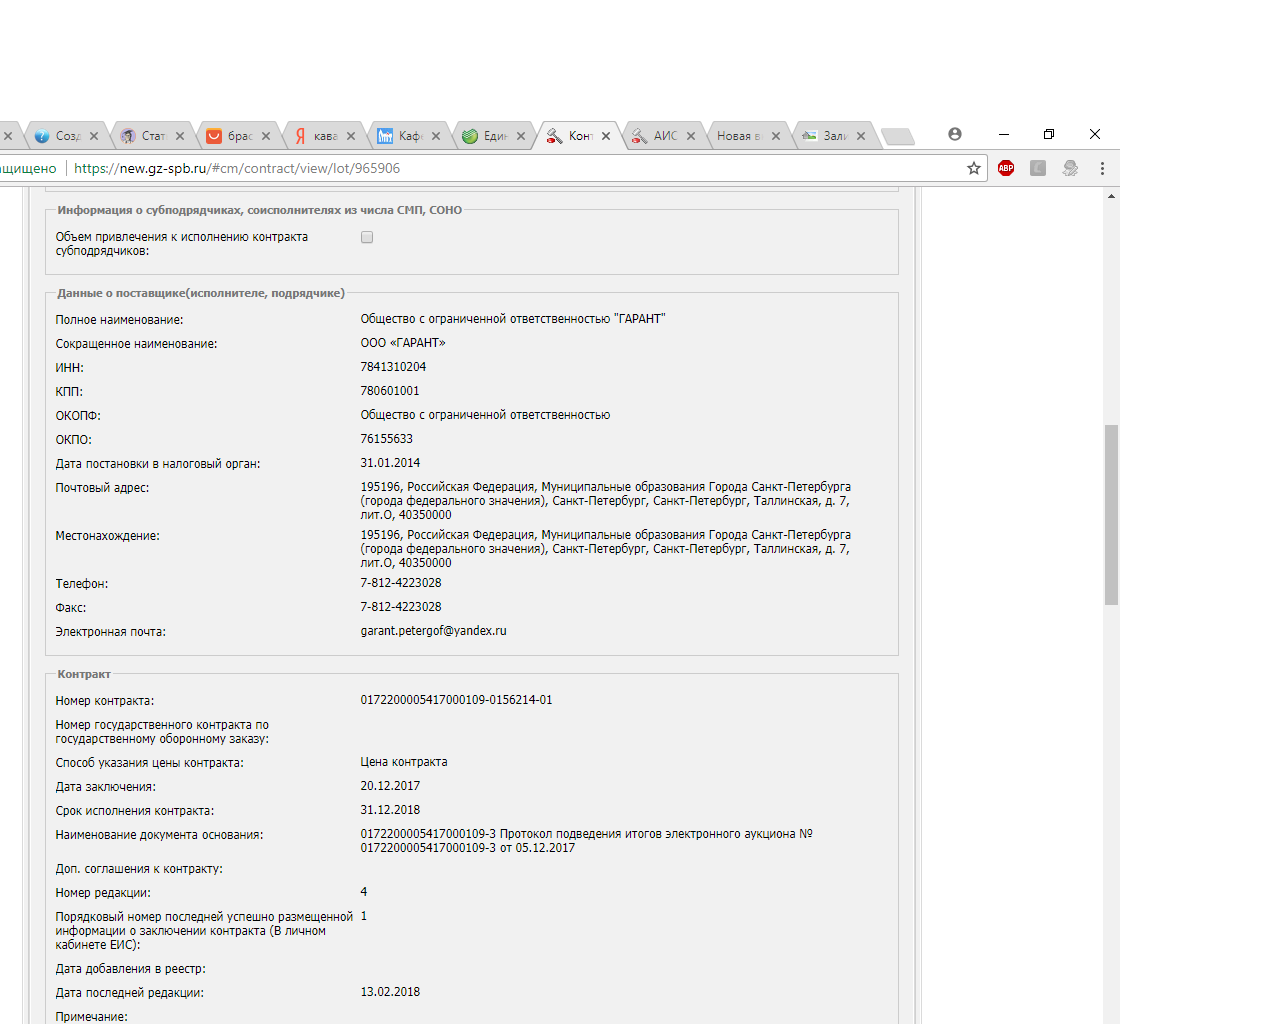Click the tax registration date 31.01.2014
1280x1024 pixels.
390,463
